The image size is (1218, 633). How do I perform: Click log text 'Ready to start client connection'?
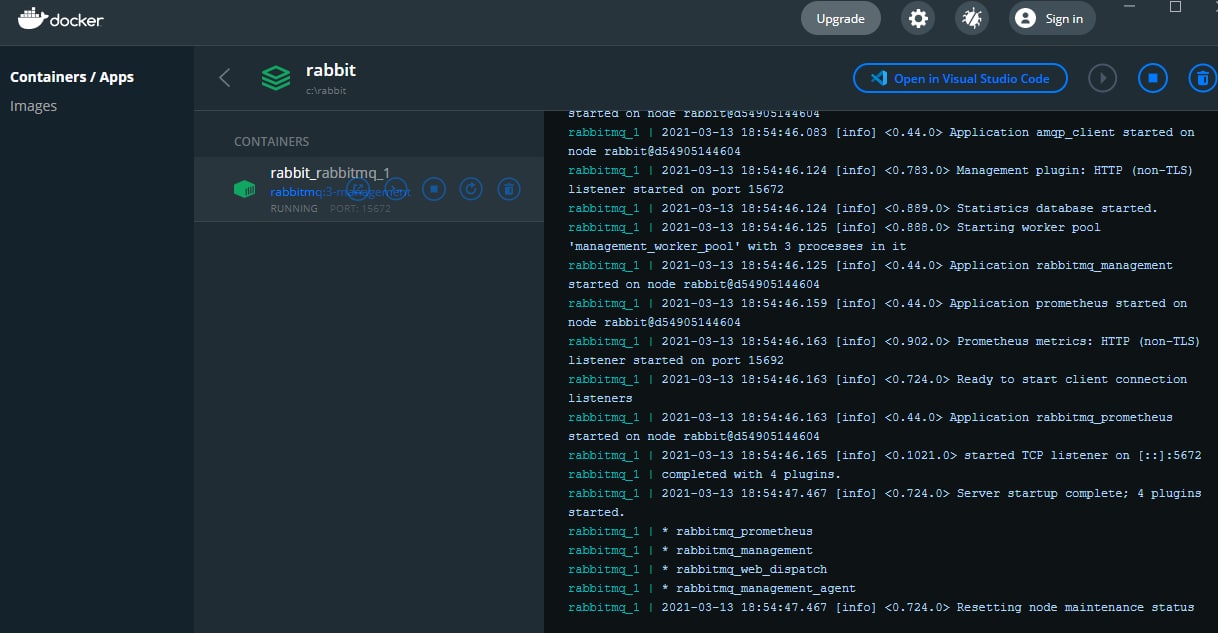click(1072, 379)
